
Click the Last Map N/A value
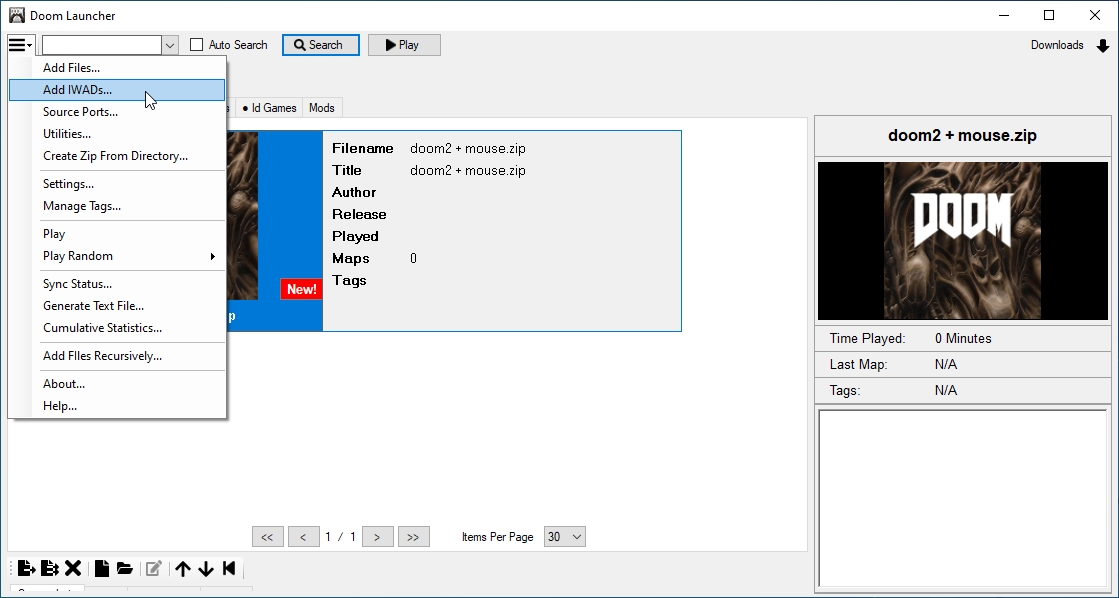(x=946, y=365)
